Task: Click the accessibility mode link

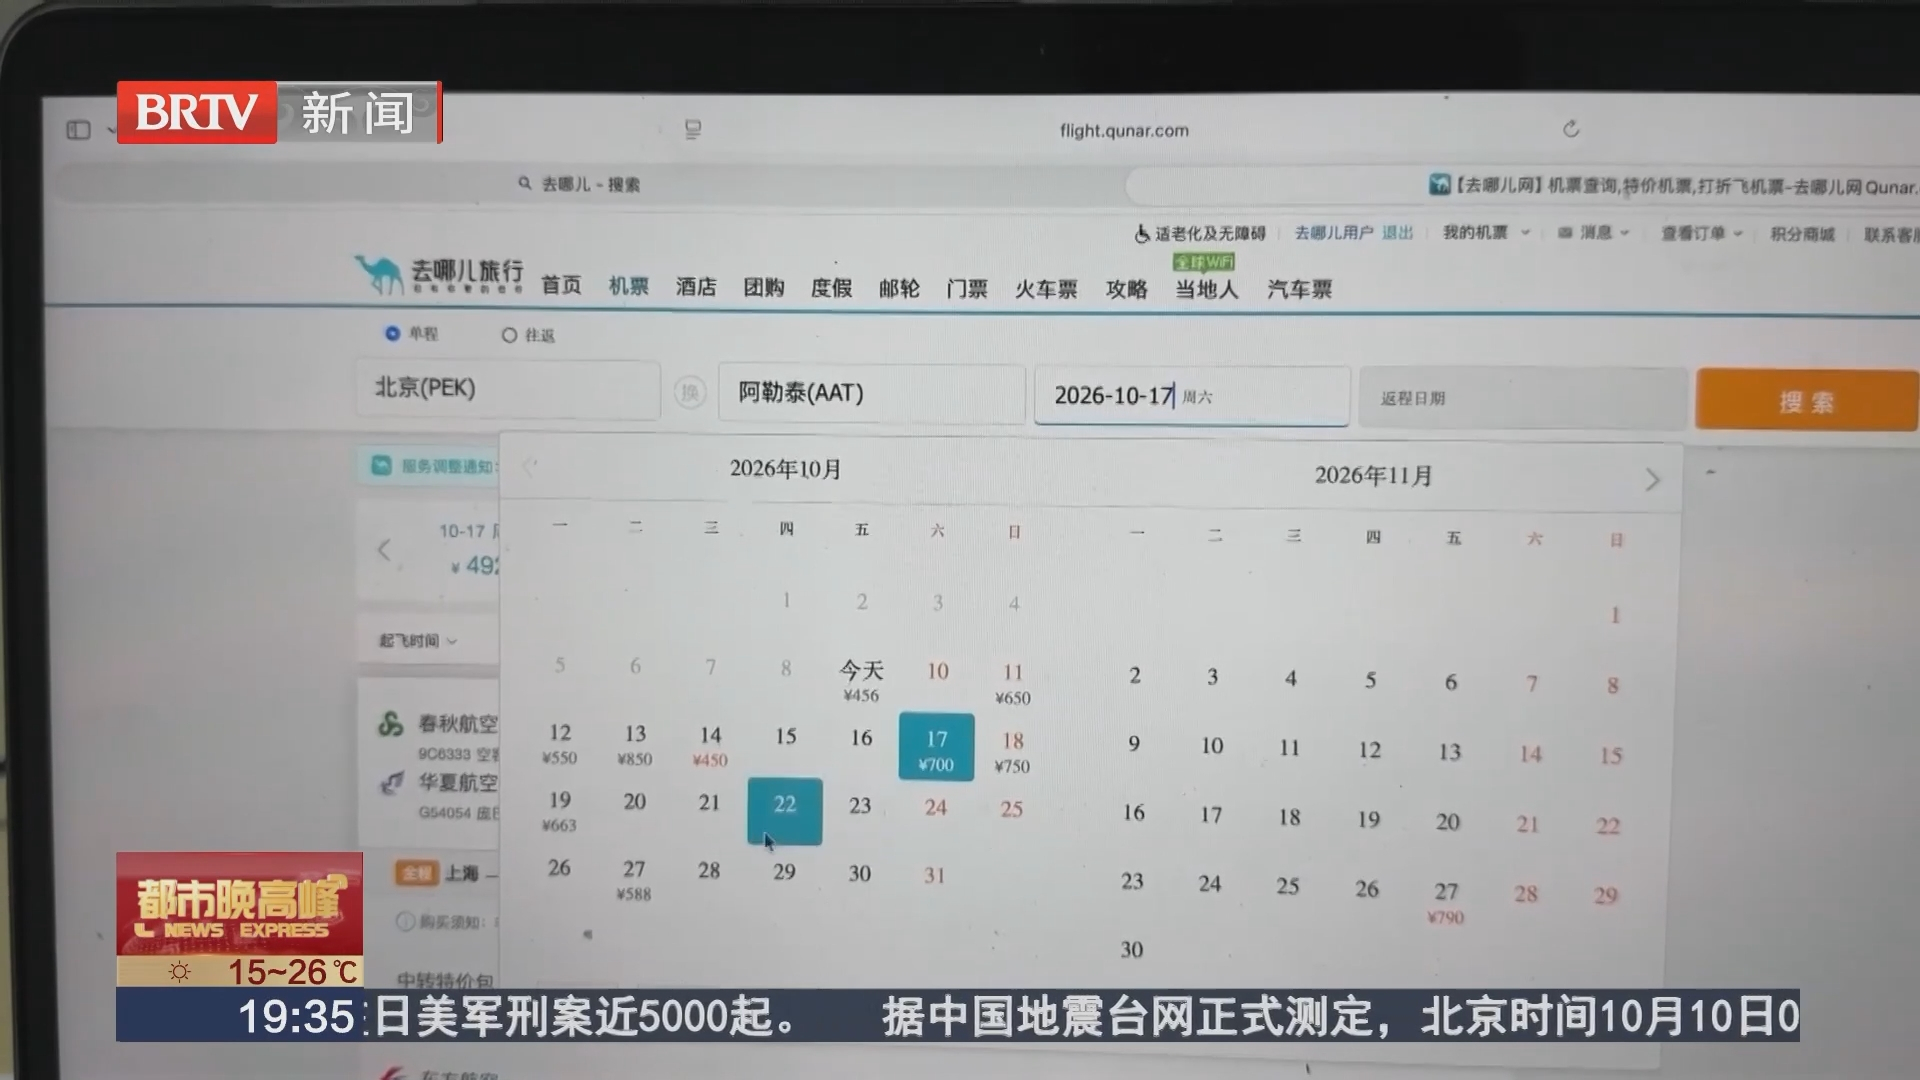Action: tap(1210, 233)
